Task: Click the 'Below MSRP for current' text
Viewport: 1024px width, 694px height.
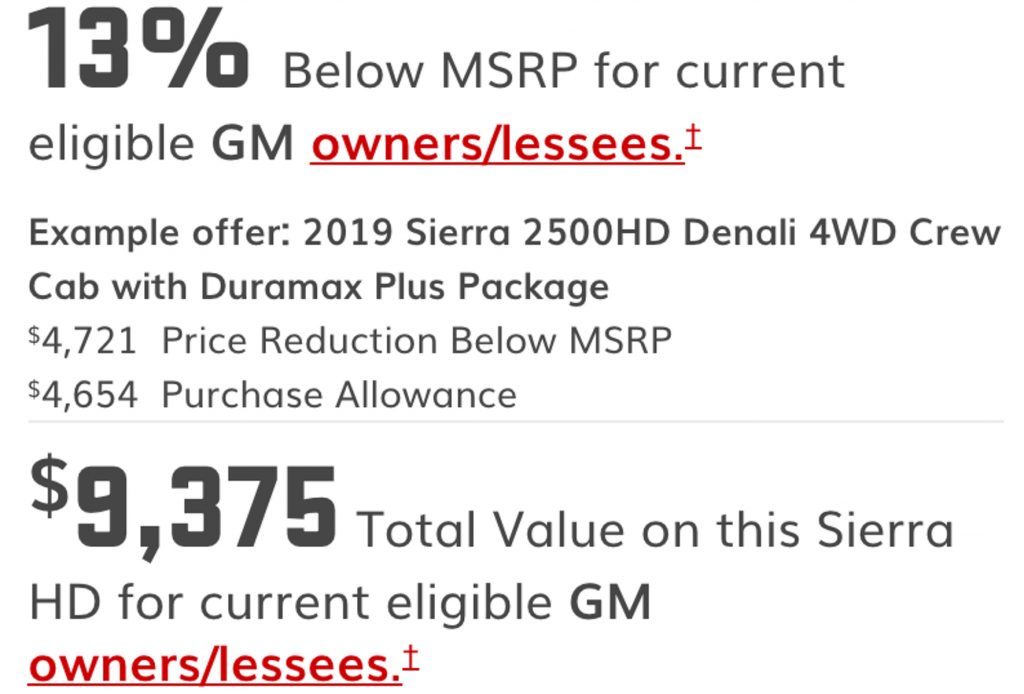Action: tap(564, 70)
